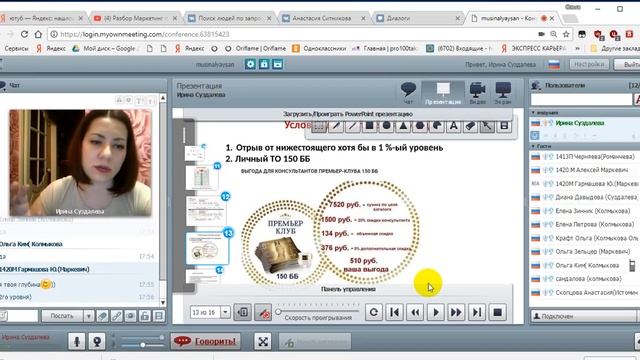Image resolution: width=640 pixels, height=360 pixels.
Task: Open the color palette tool
Action: click(437, 126)
